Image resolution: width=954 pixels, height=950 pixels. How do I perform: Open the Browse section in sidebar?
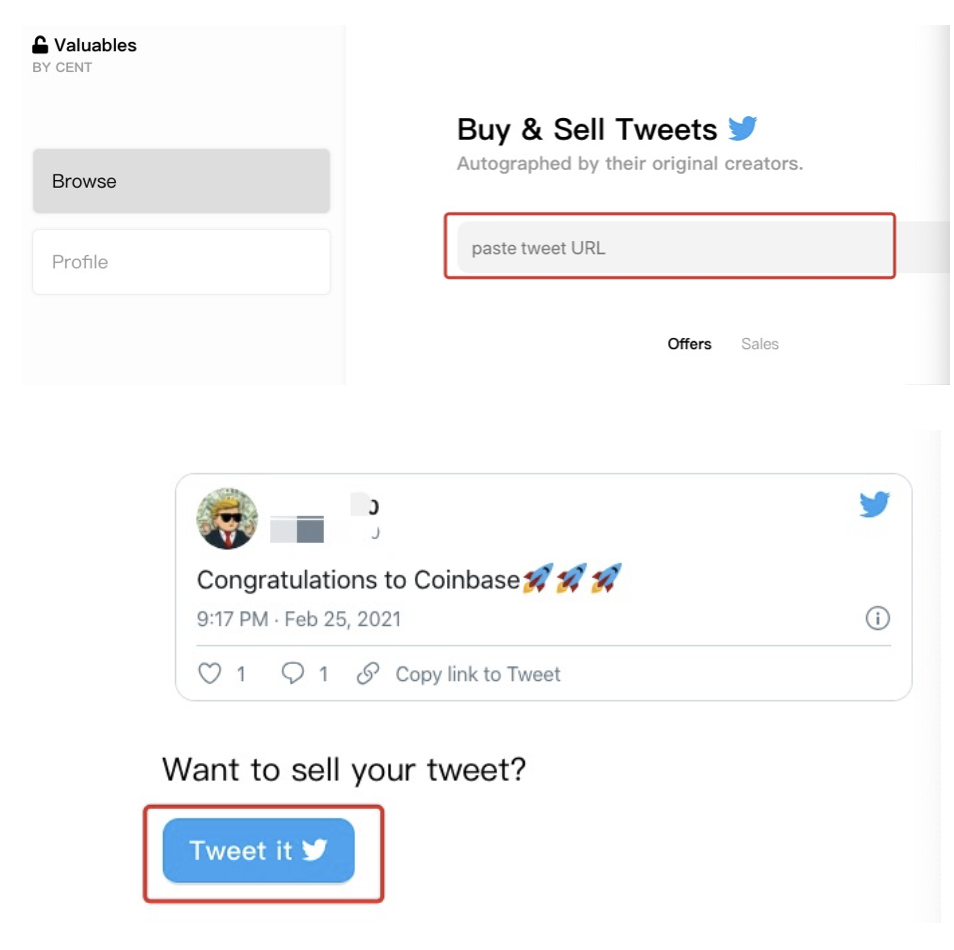coord(181,181)
